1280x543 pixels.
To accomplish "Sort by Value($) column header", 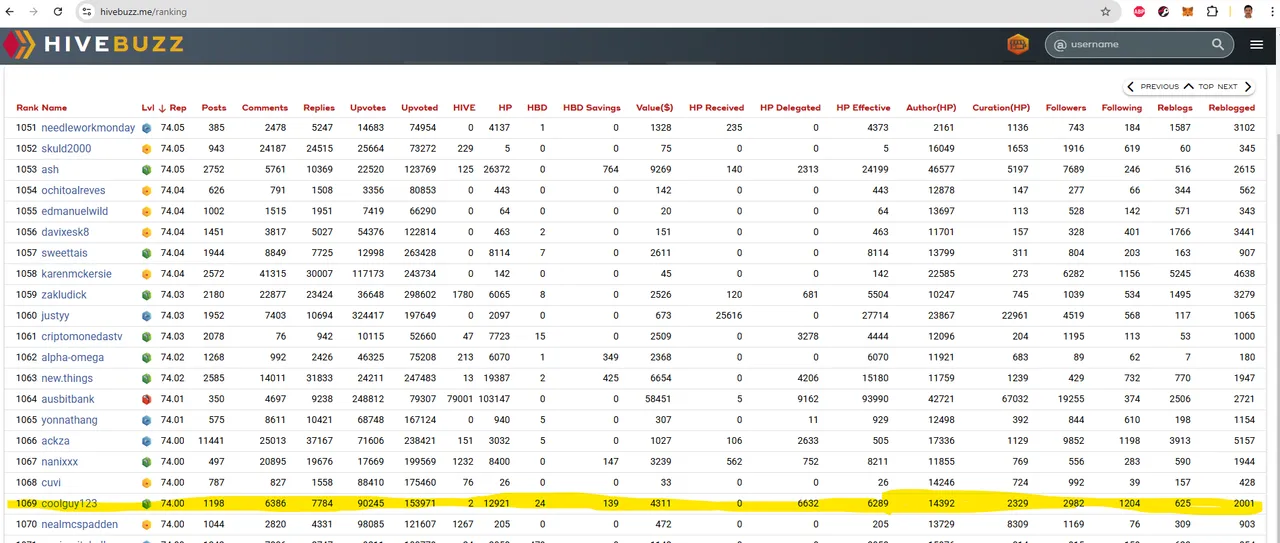I will (x=654, y=108).
